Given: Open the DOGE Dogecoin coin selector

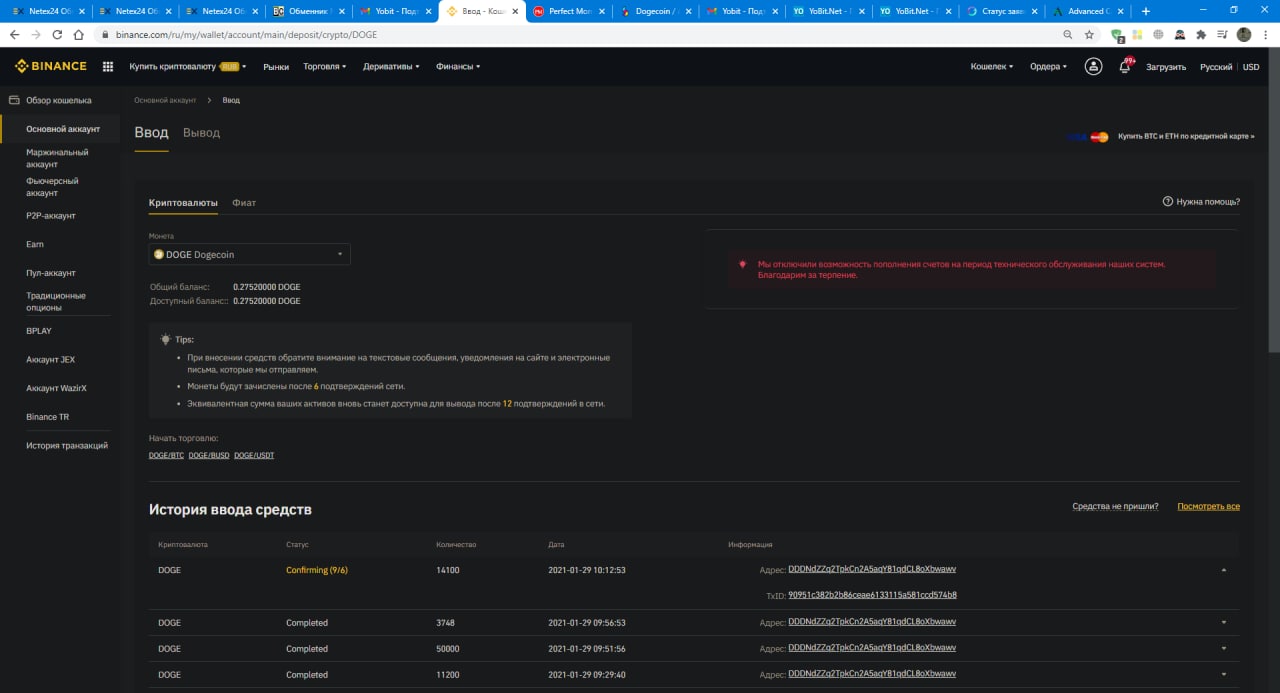Looking at the screenshot, I should (249, 254).
